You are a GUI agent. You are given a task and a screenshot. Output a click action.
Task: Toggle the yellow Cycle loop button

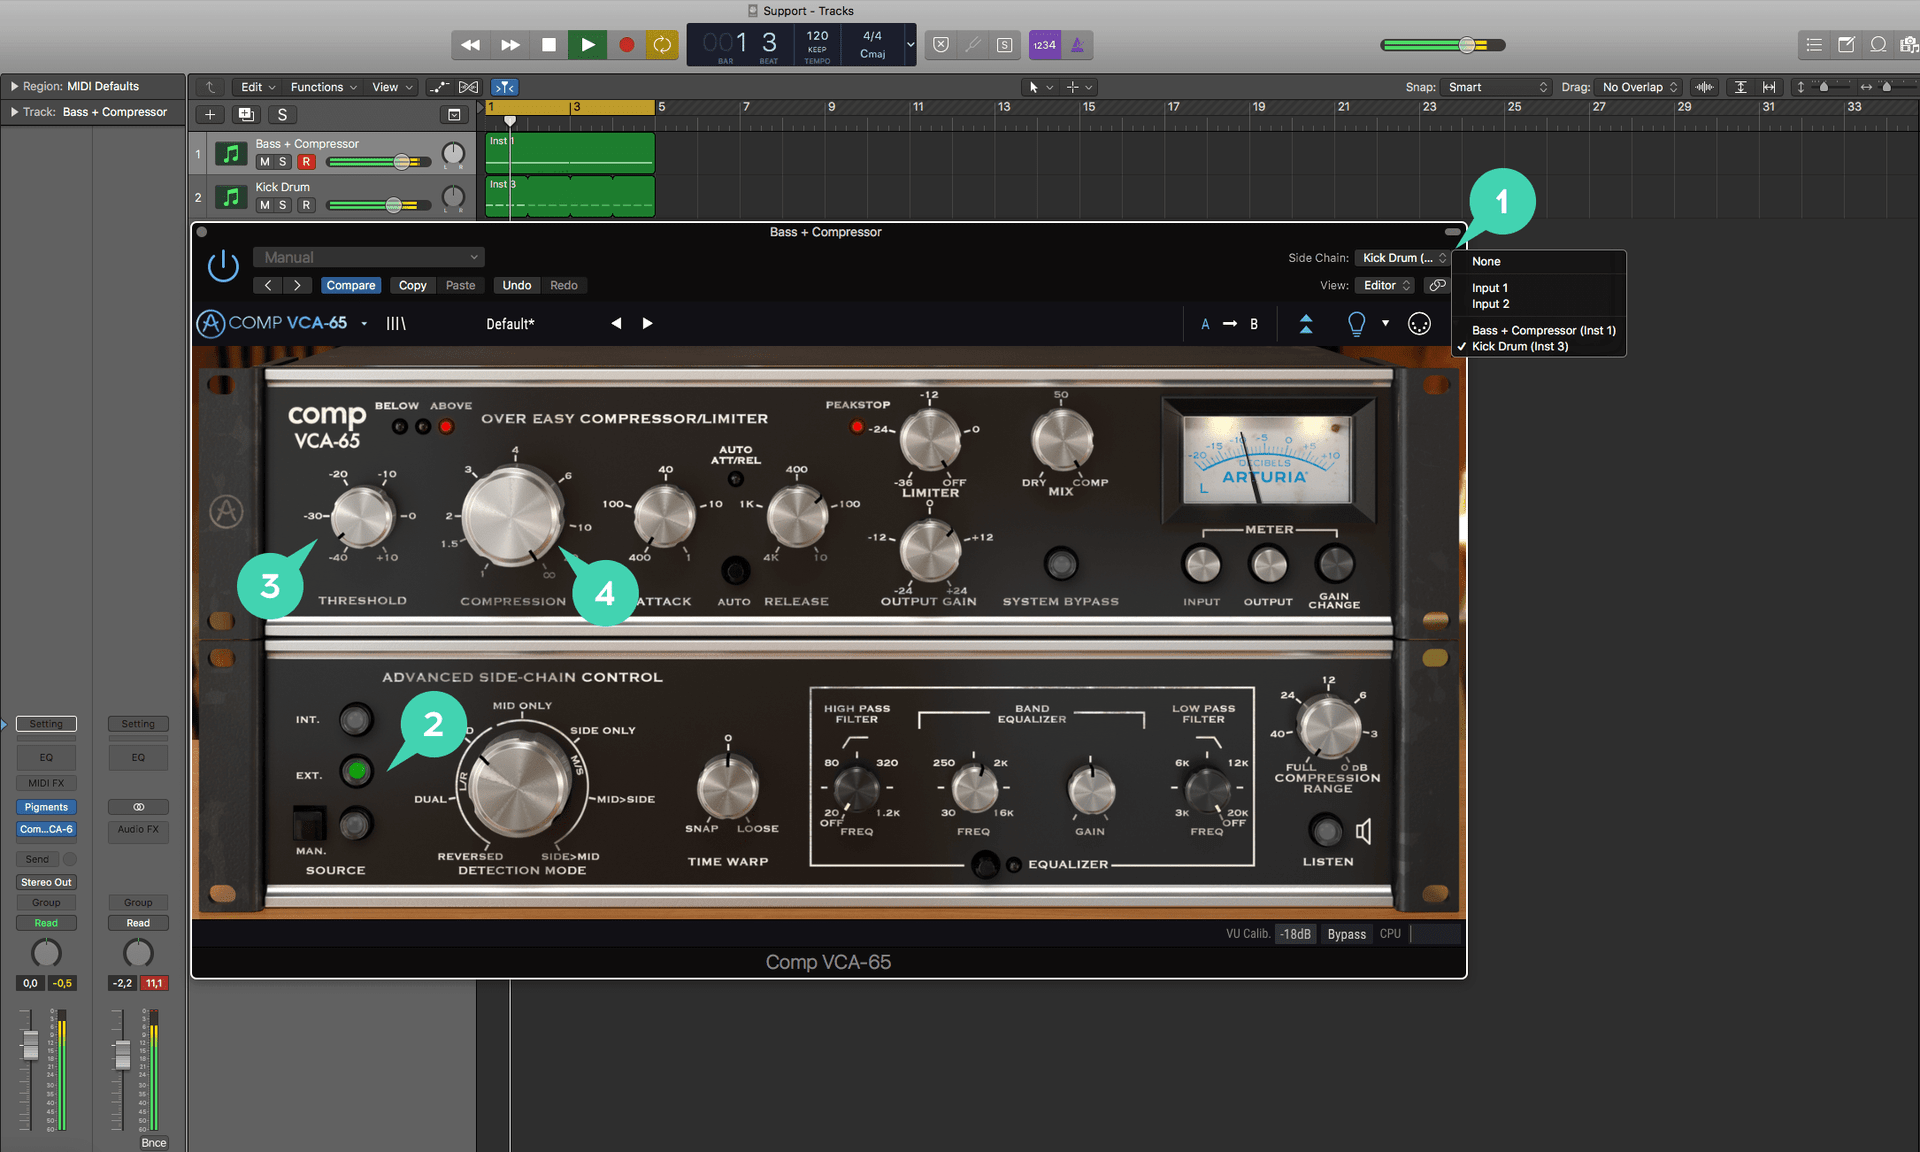click(662, 45)
